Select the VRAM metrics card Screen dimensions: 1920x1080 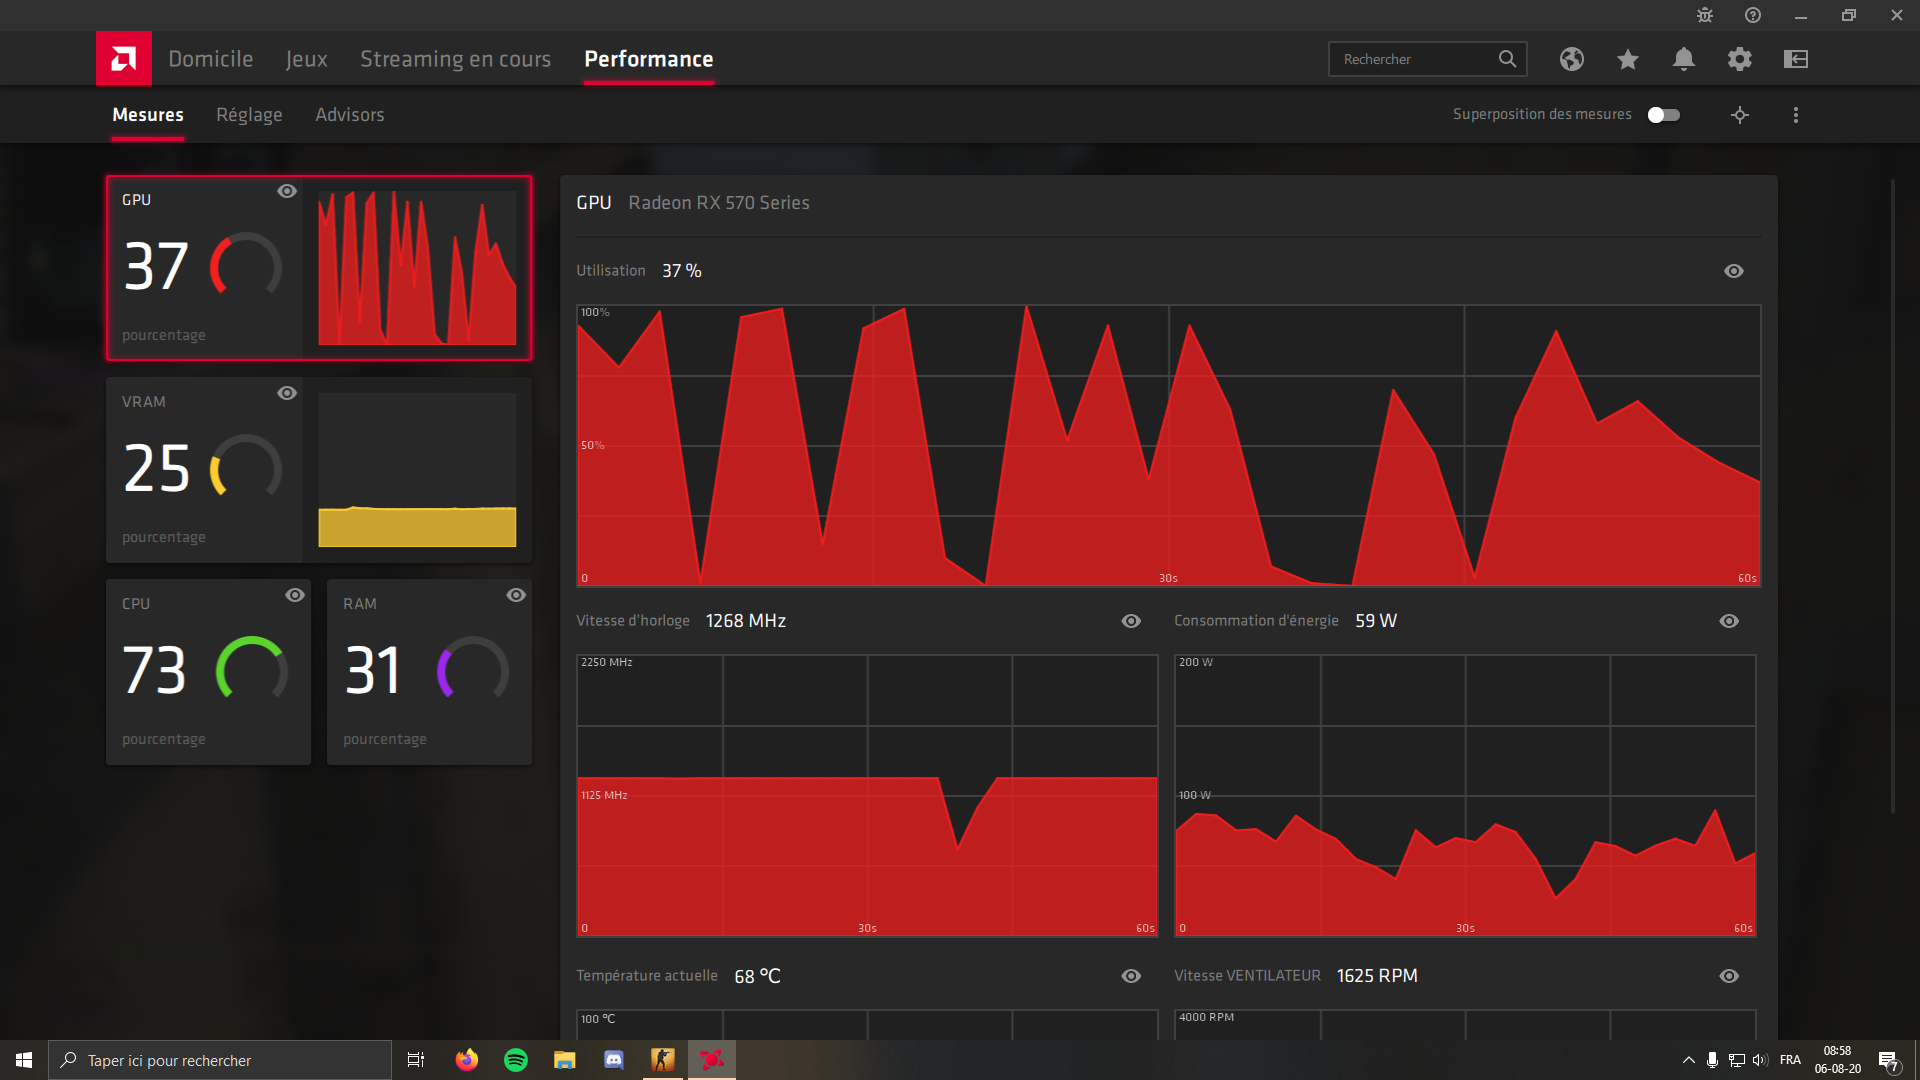tap(319, 470)
